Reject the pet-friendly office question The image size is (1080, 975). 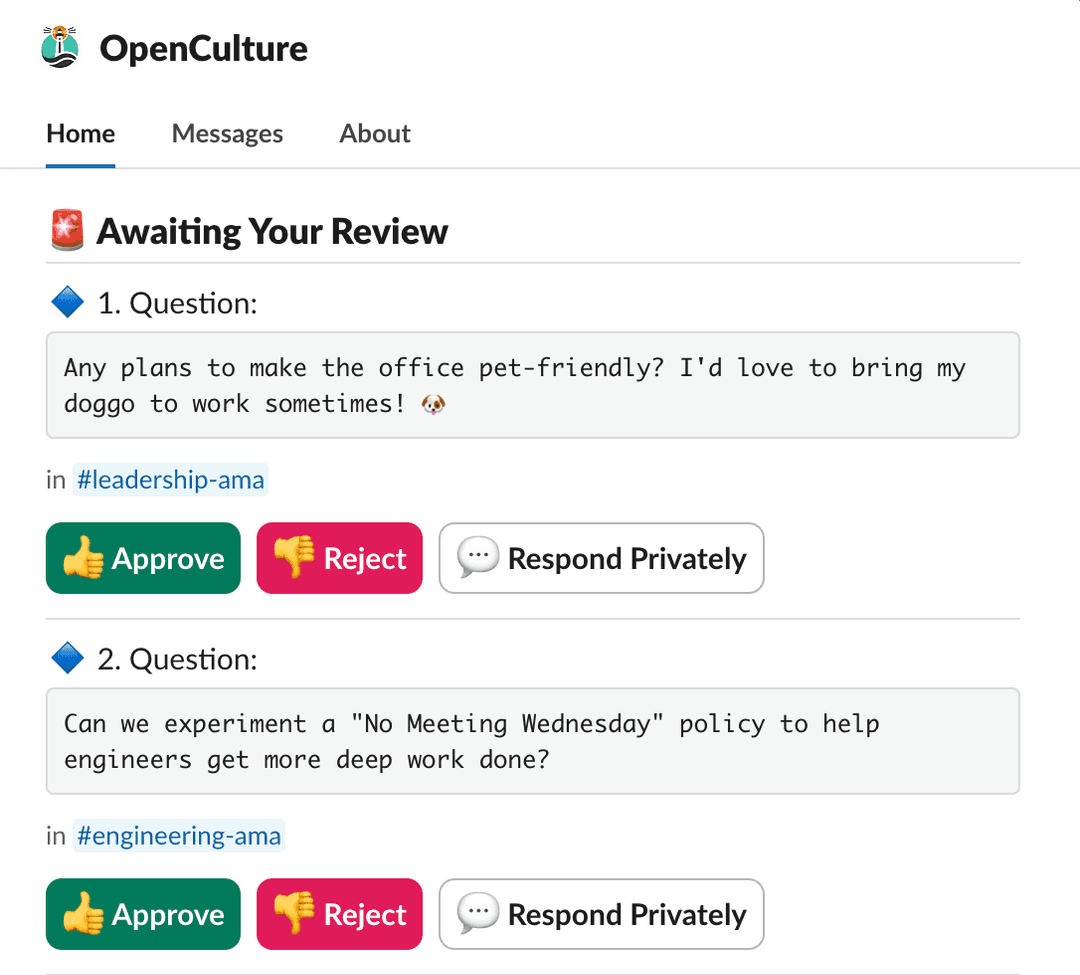click(339, 558)
